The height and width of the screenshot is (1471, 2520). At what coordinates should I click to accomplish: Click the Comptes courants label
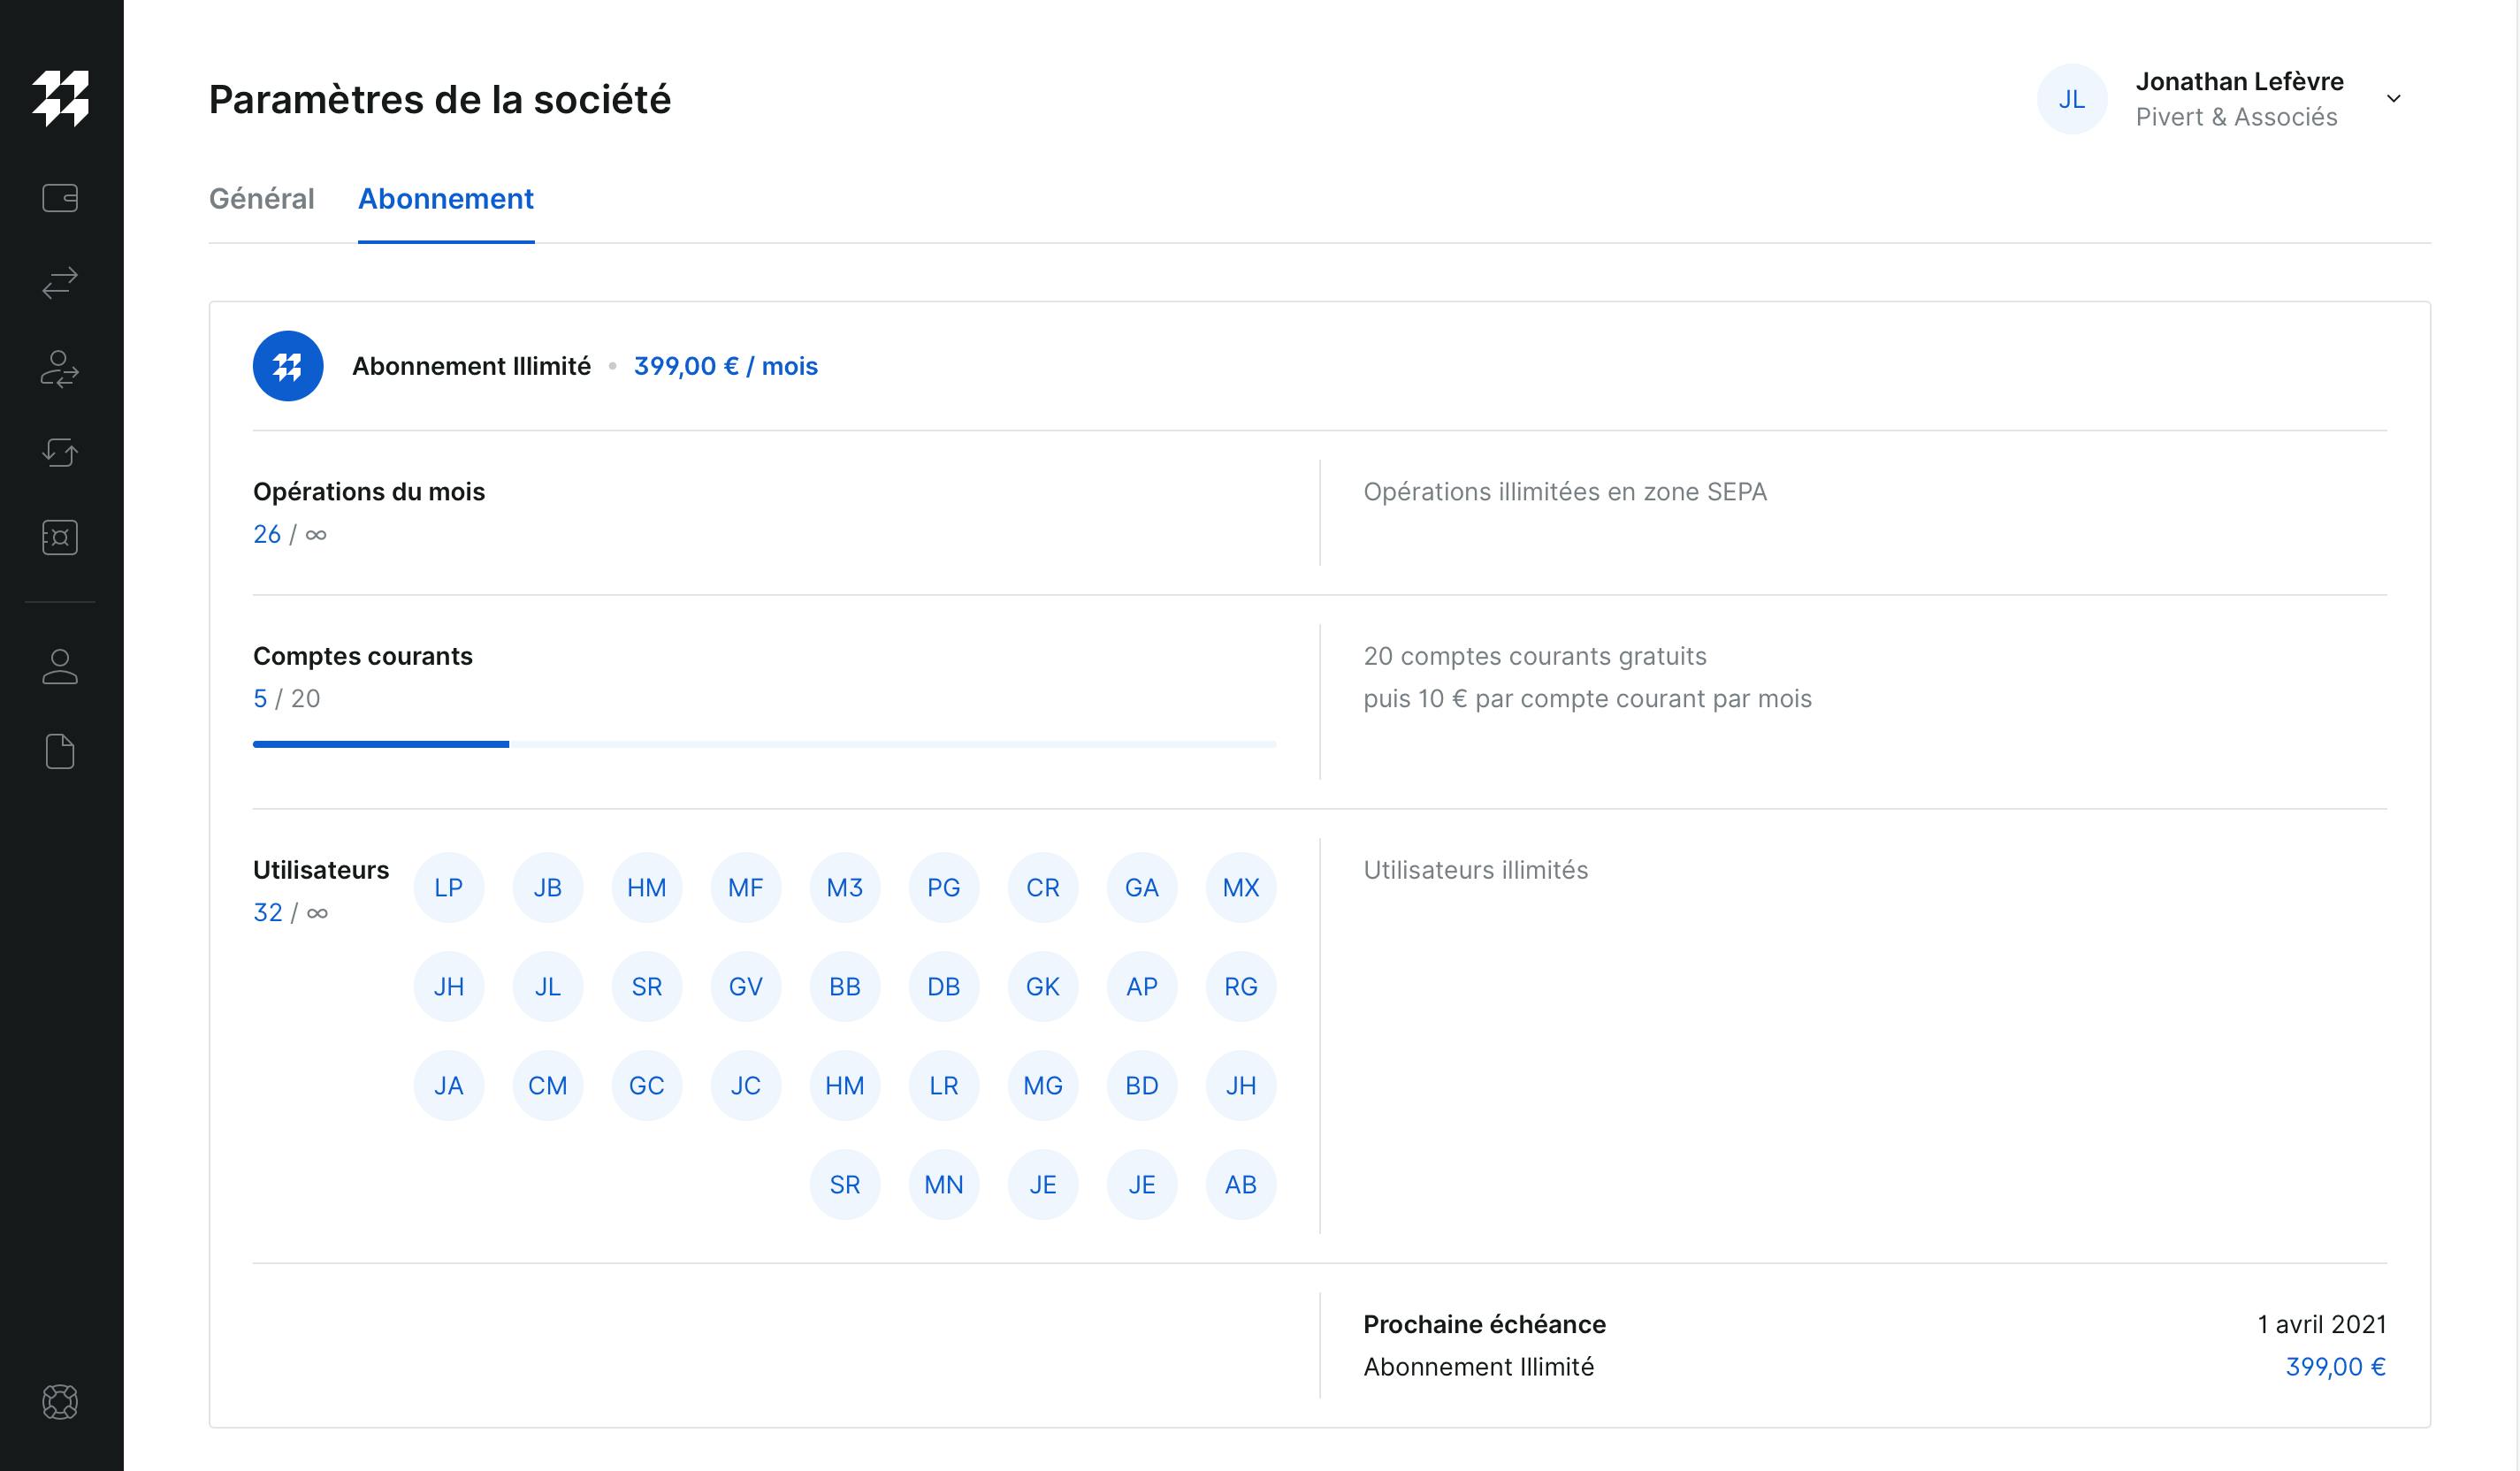[x=362, y=656]
